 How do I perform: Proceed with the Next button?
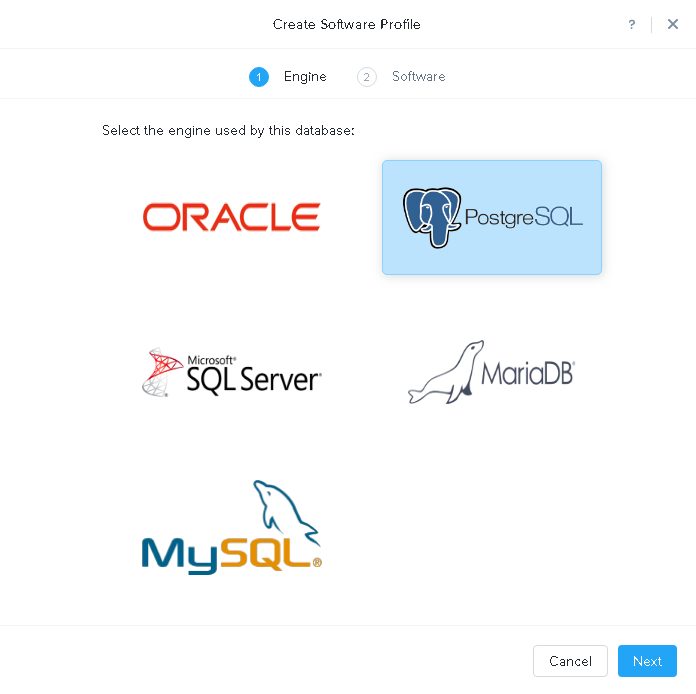click(647, 661)
